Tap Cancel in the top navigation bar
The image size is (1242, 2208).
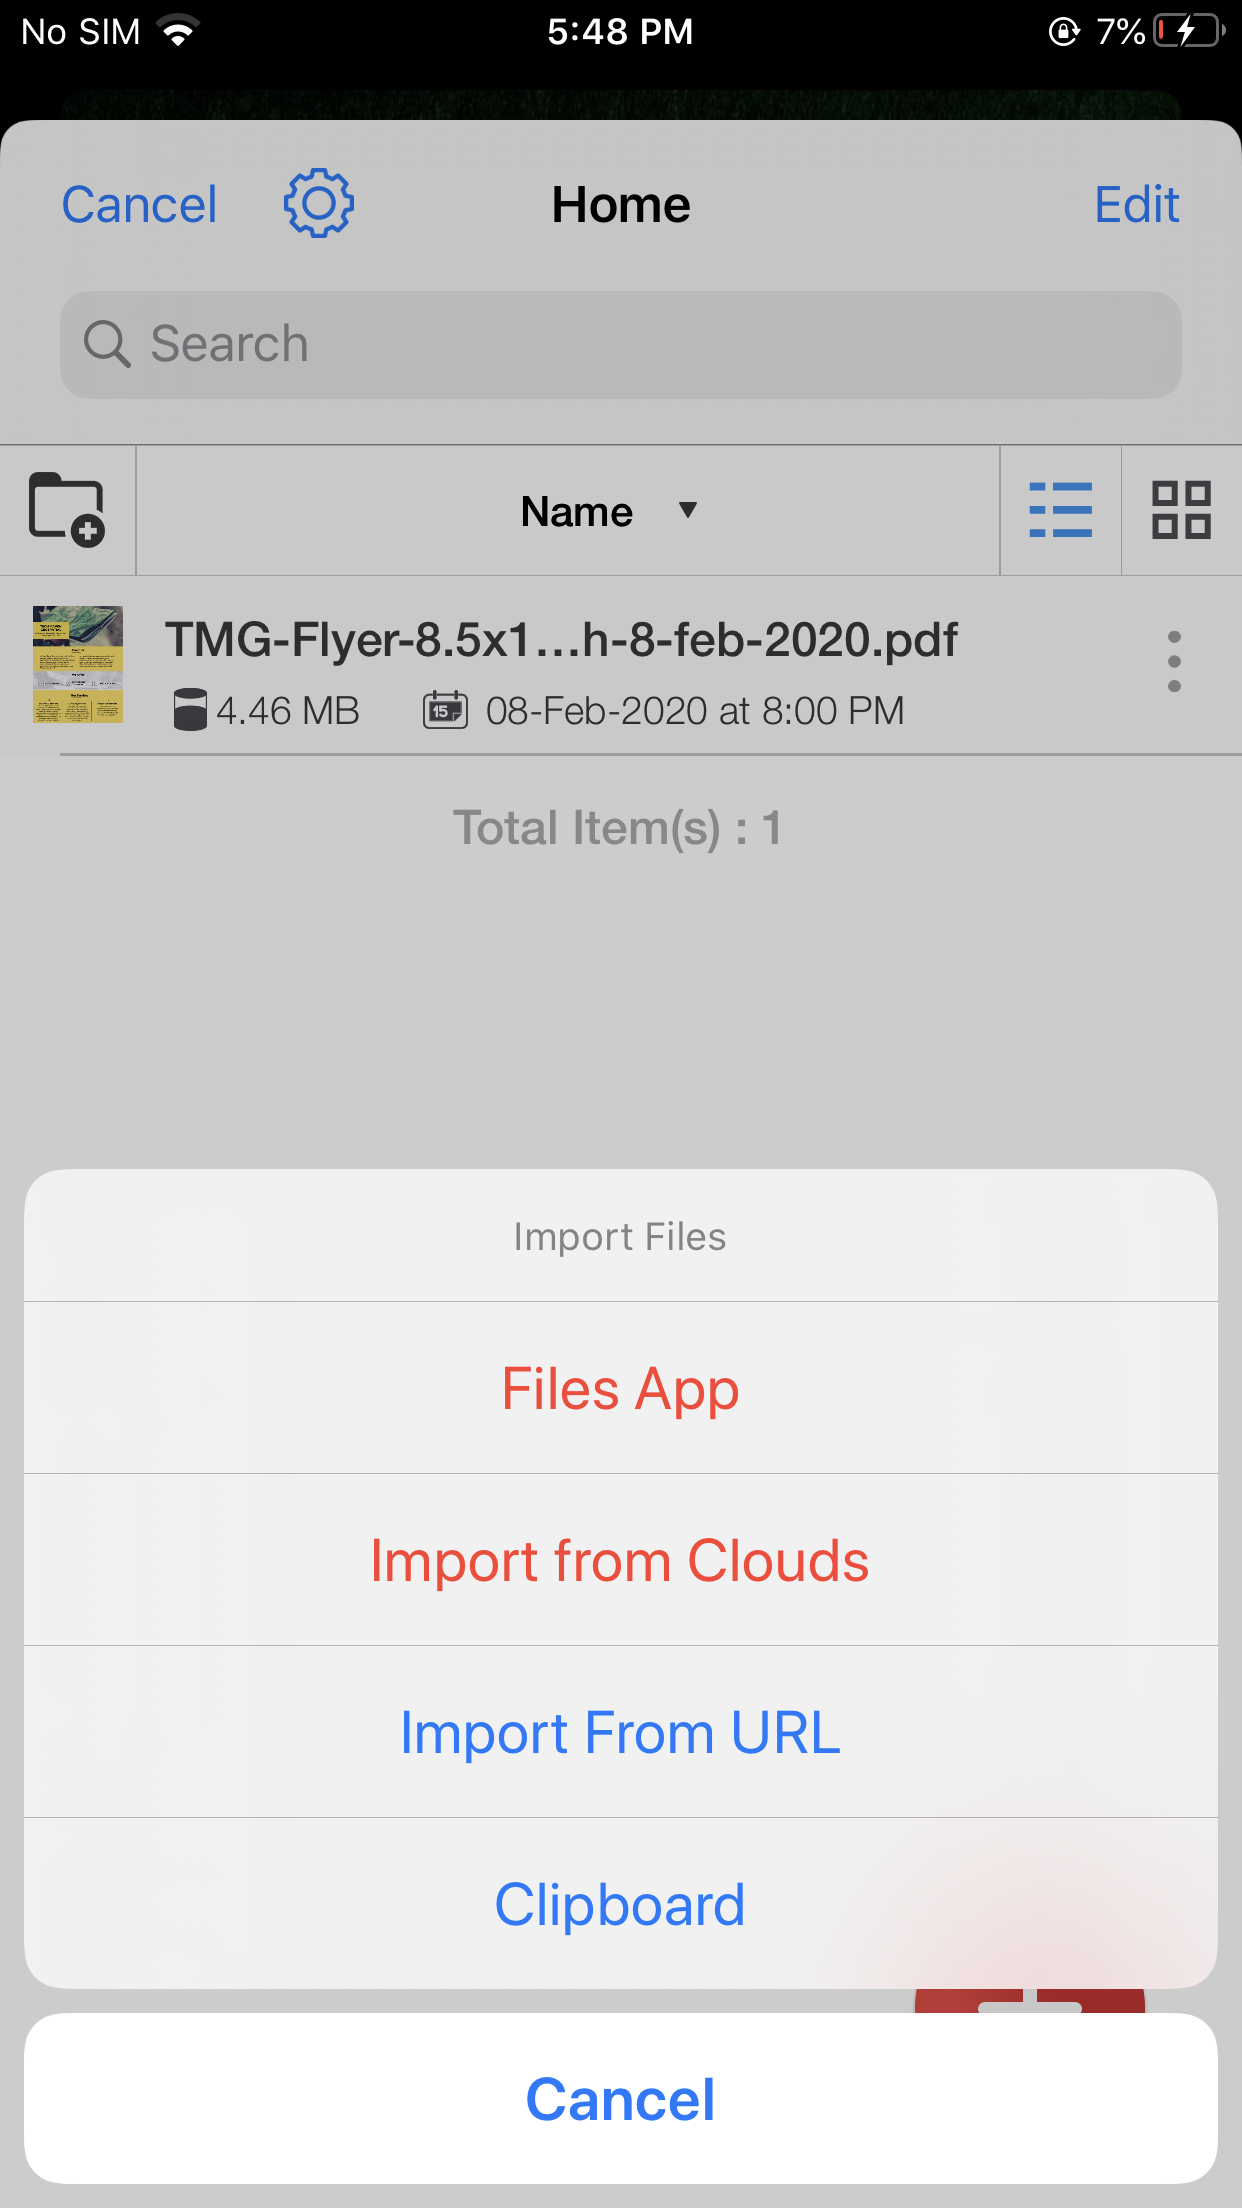139,205
